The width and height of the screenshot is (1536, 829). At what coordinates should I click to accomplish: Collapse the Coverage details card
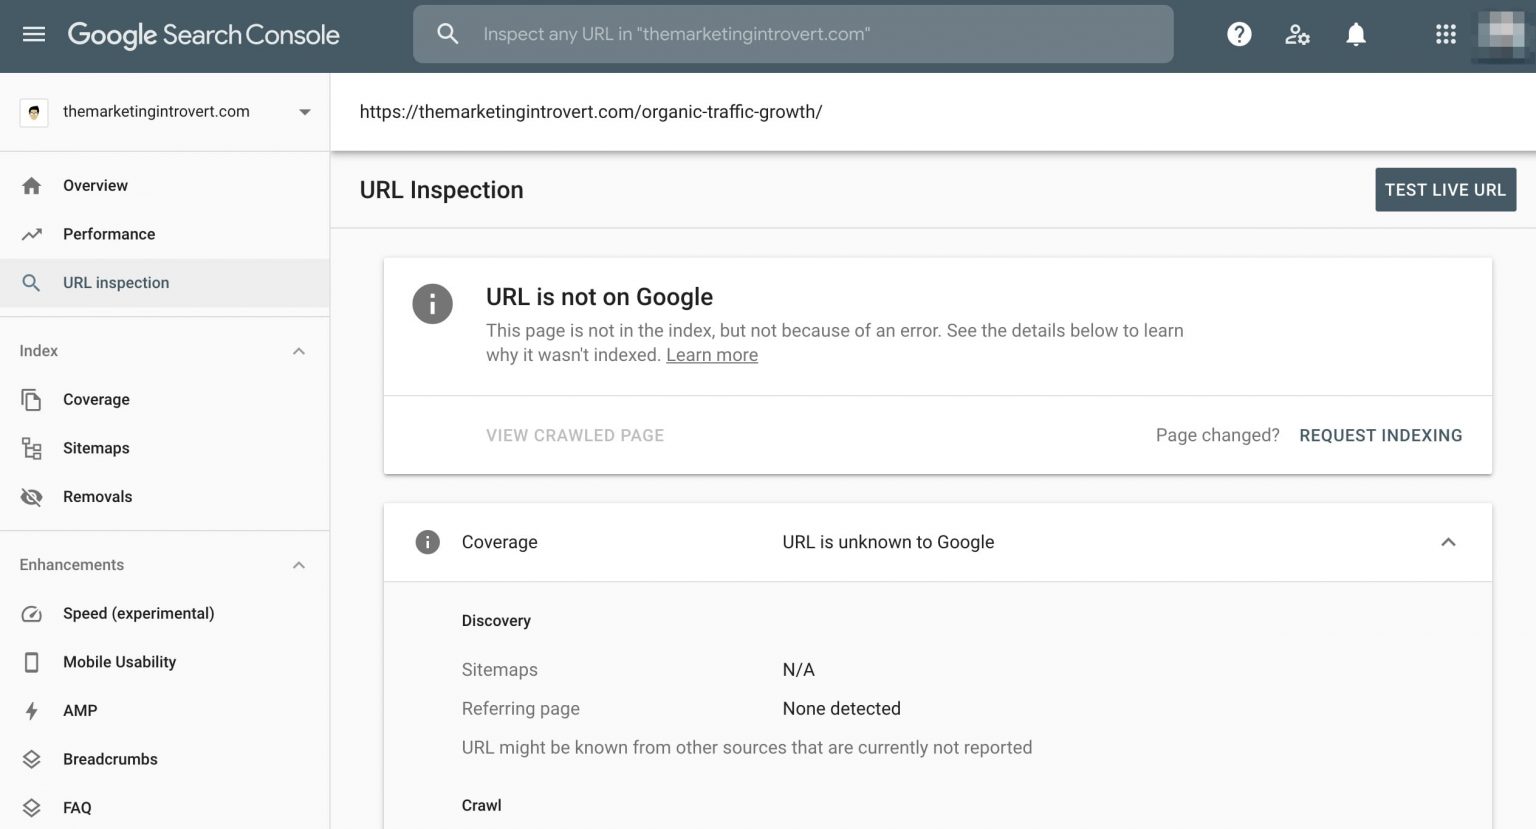pos(1448,541)
